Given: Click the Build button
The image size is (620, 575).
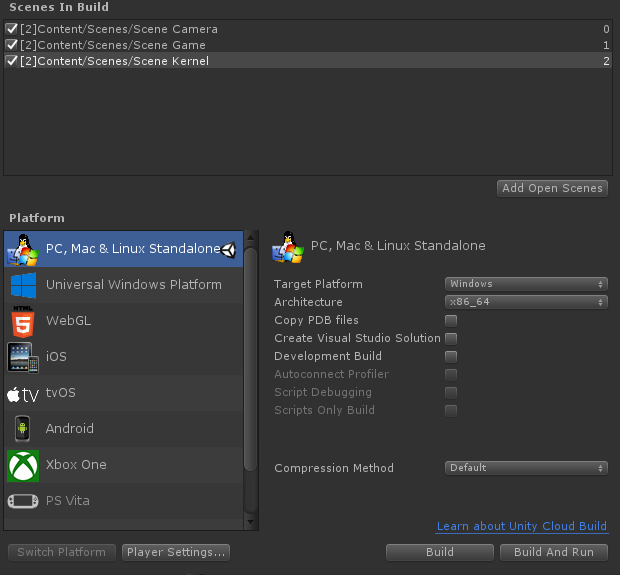Looking at the screenshot, I should [x=440, y=552].
